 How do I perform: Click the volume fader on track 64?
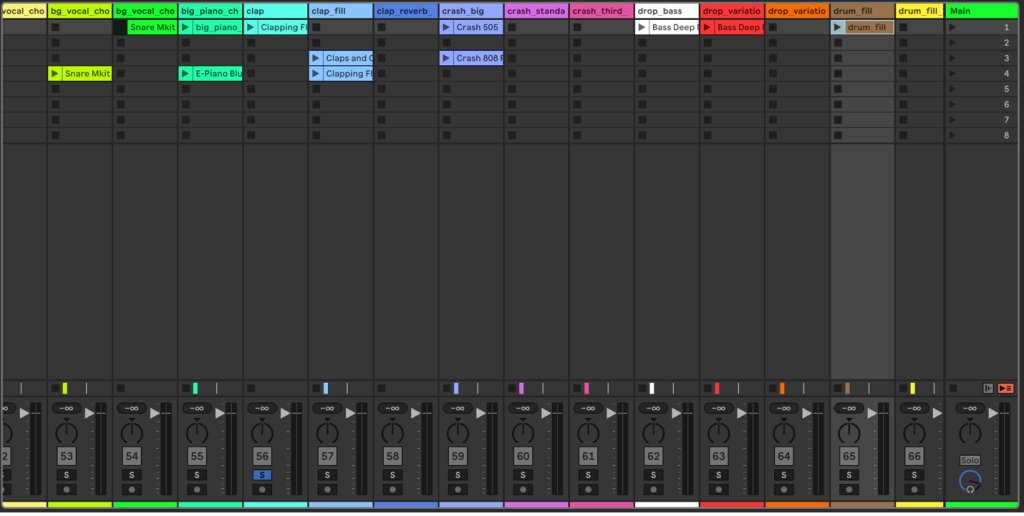[807, 413]
